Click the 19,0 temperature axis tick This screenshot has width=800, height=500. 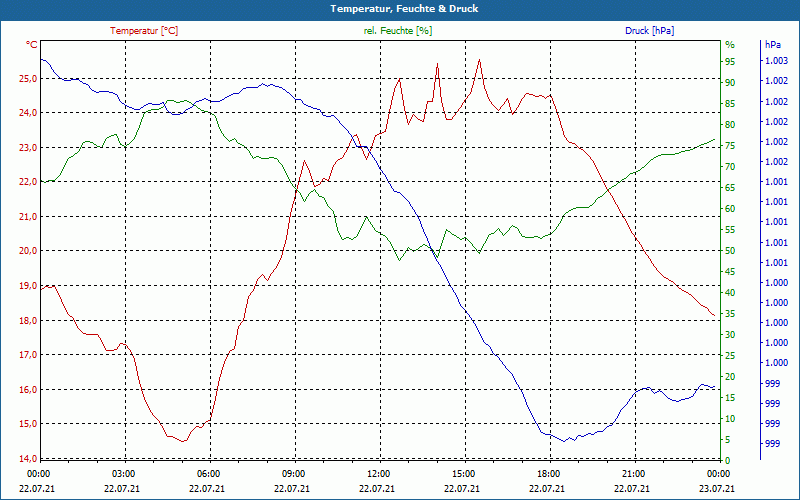(28, 286)
